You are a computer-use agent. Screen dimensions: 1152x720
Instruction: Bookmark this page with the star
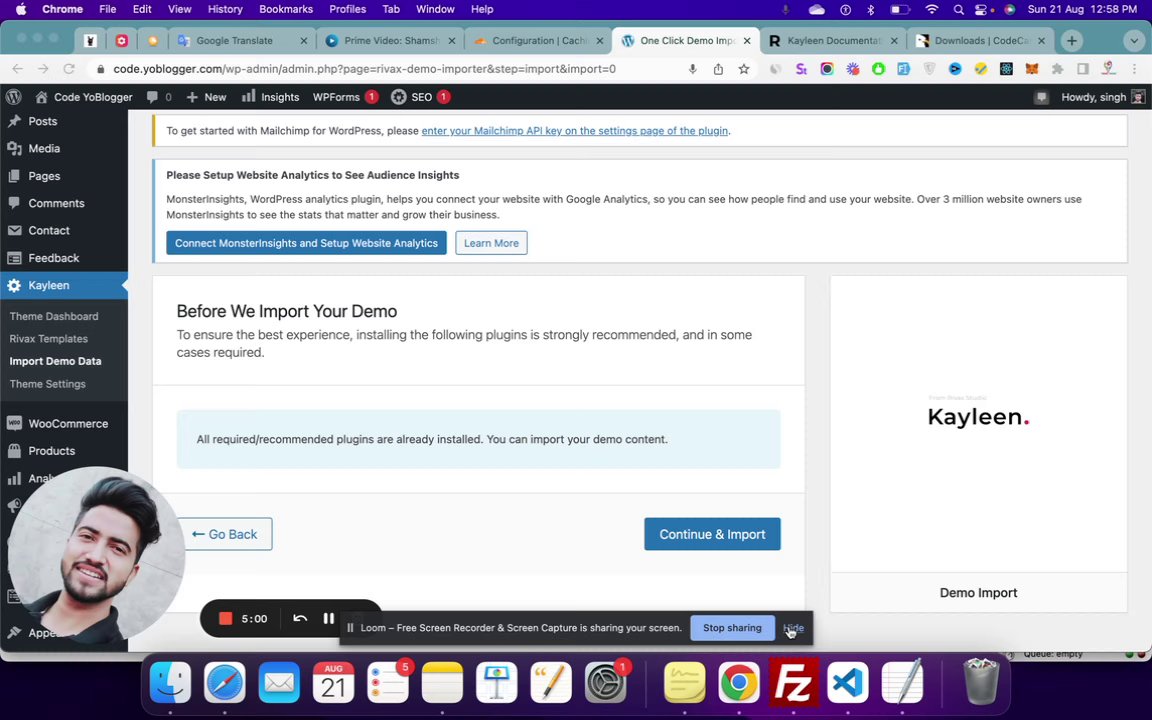coord(744,69)
